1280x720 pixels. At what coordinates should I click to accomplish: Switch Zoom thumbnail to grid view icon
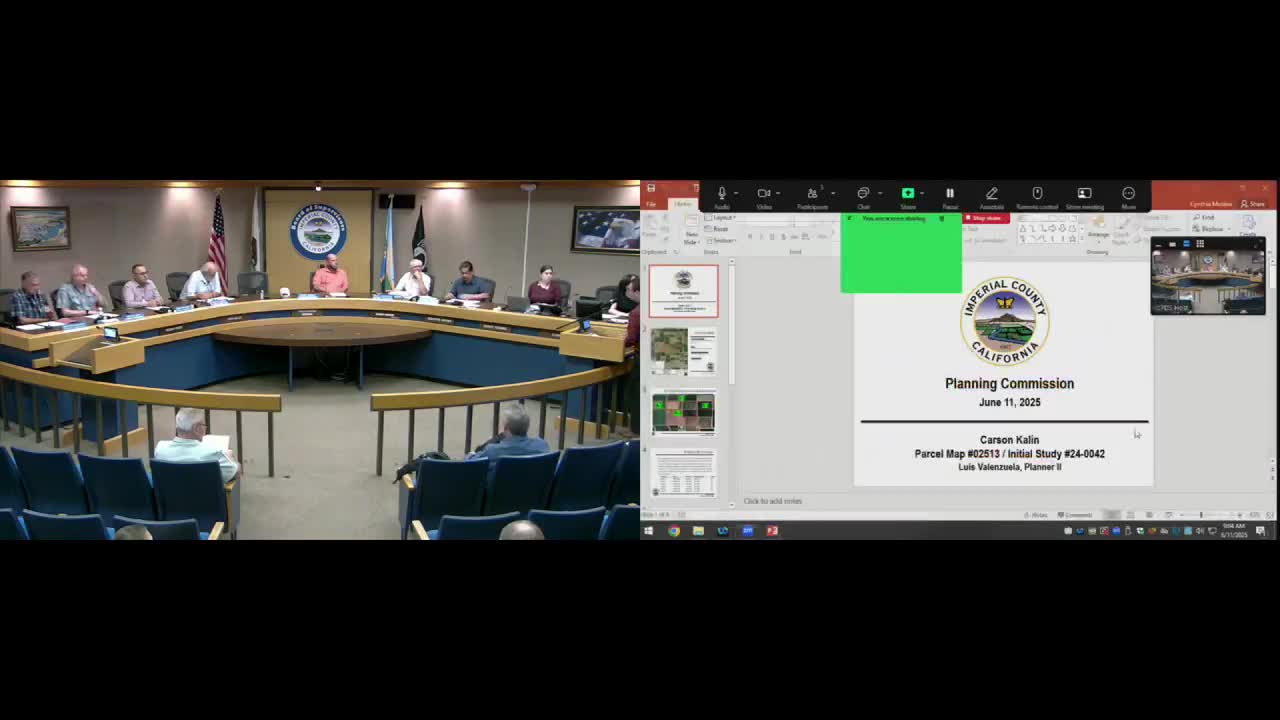pos(1200,244)
